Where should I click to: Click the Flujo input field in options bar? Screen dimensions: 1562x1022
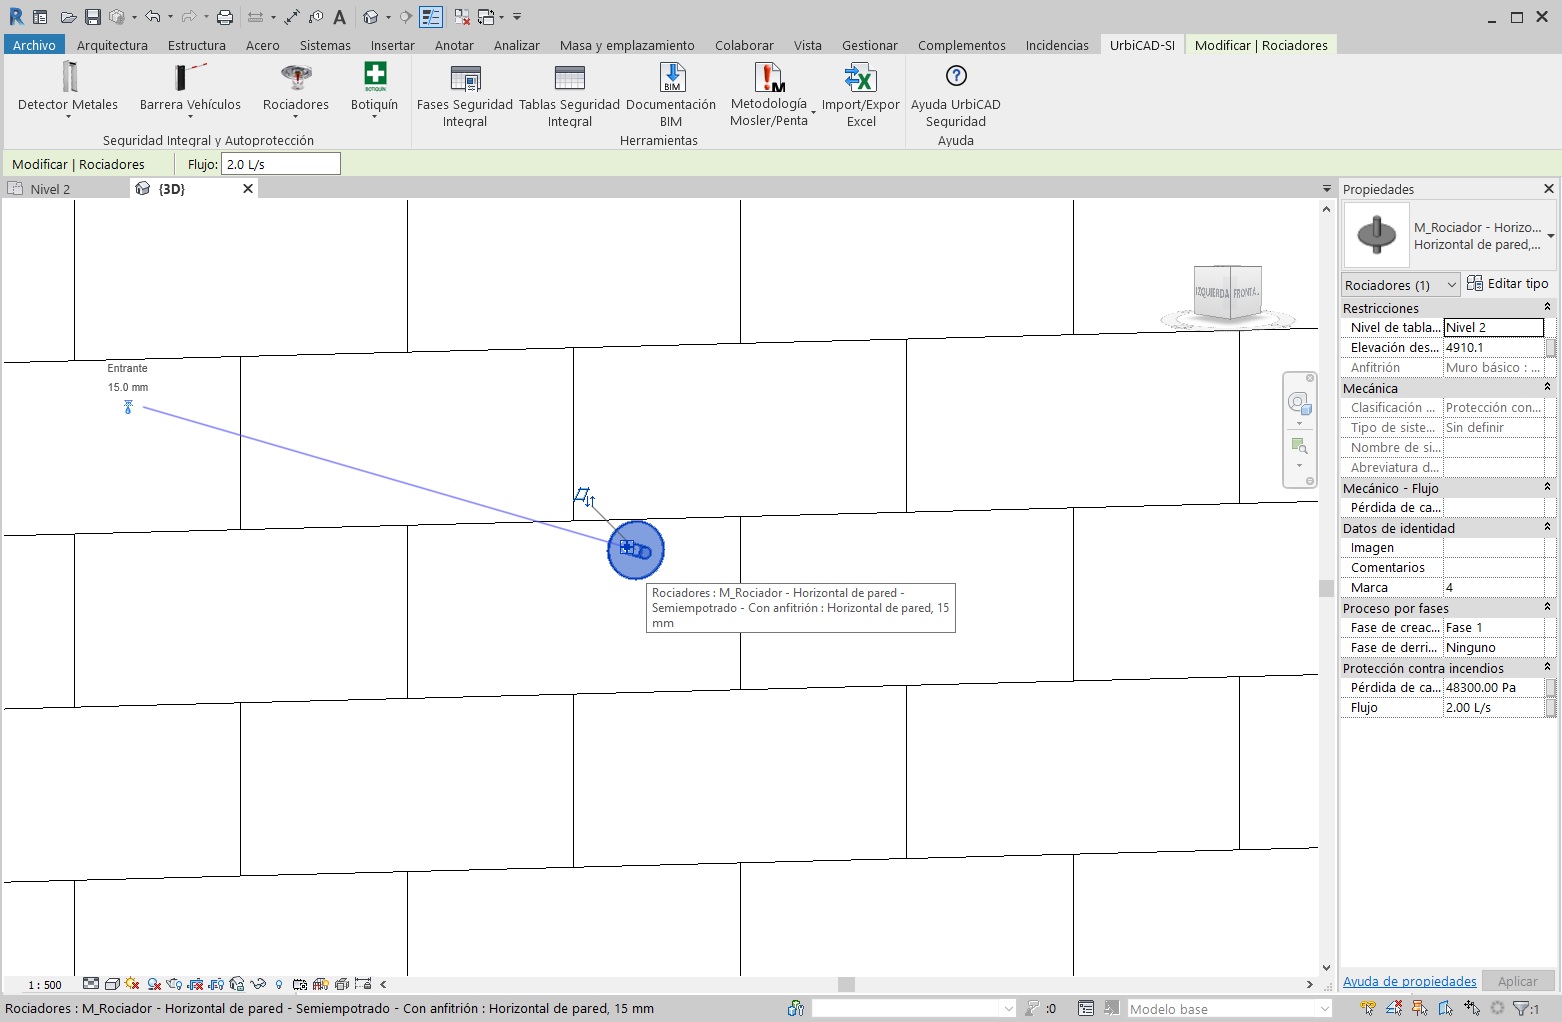(x=280, y=164)
